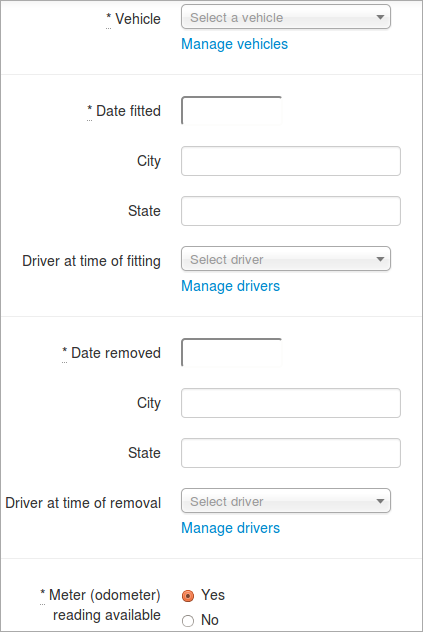This screenshot has width=423, height=632.
Task: Expand the Driver at time of removal dropdown
Action: [286, 501]
